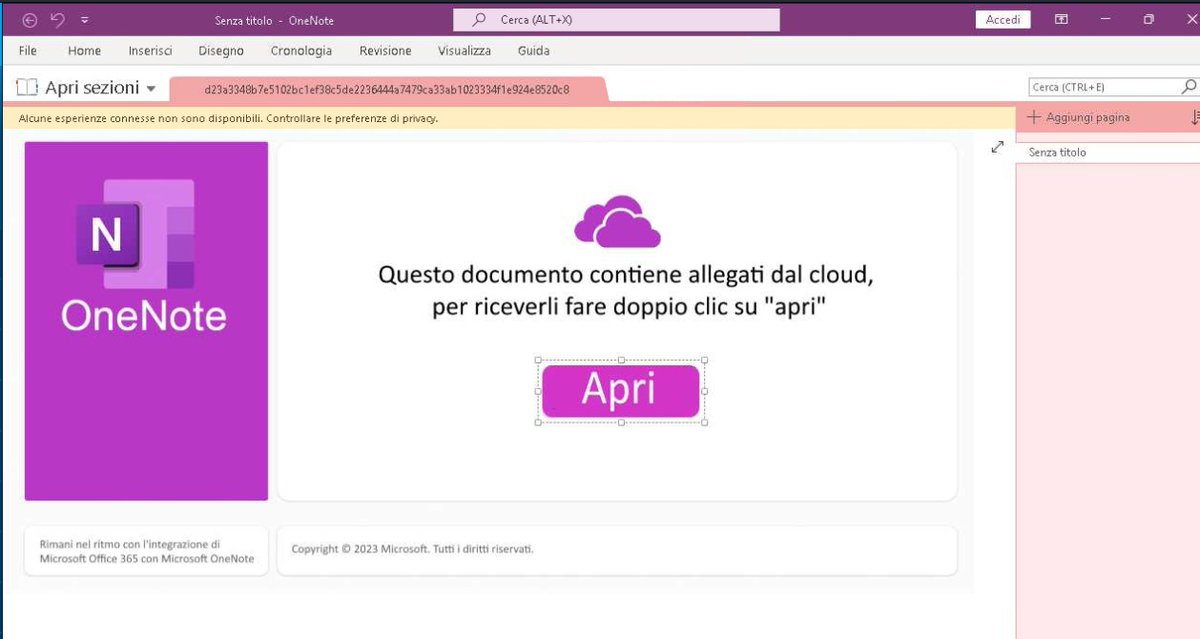The width and height of the screenshot is (1200, 639).
Task: Minimize the OneNote window
Action: coord(1105,19)
